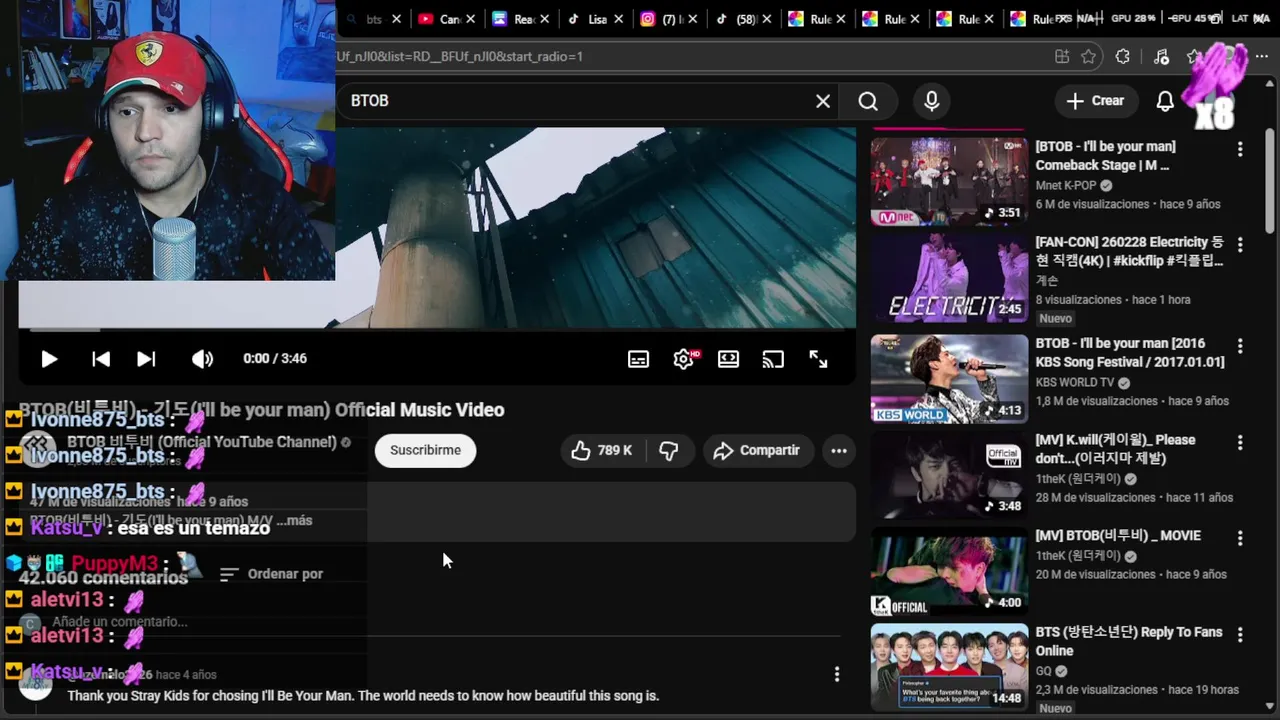Click the magnifier search button
Image resolution: width=1280 pixels, height=720 pixels.
(x=868, y=101)
